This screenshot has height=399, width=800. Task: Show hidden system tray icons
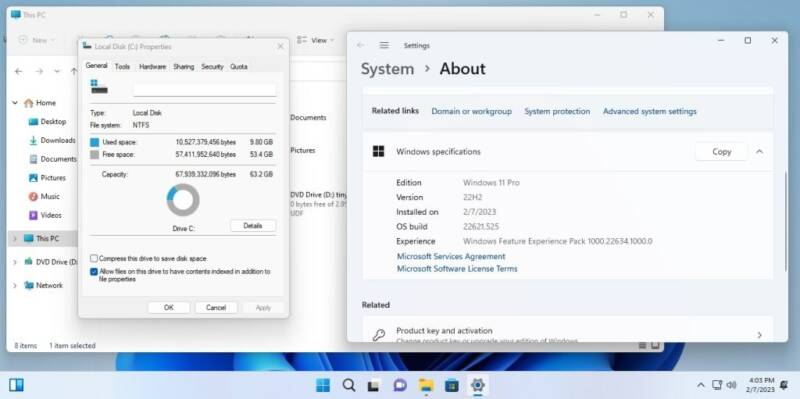(x=701, y=385)
